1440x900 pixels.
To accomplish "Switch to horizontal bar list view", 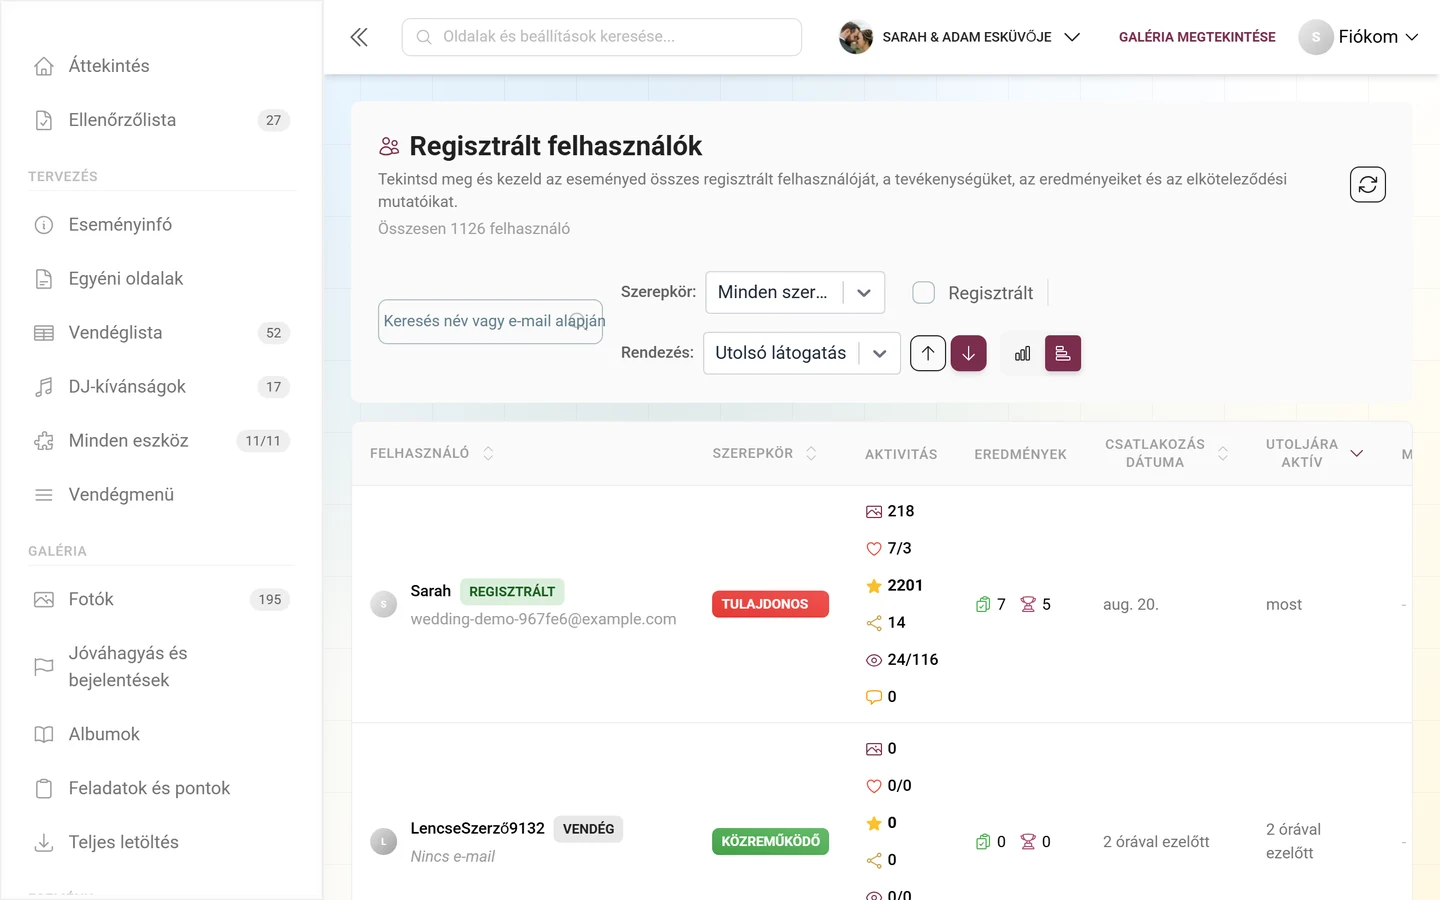I will coord(1063,353).
